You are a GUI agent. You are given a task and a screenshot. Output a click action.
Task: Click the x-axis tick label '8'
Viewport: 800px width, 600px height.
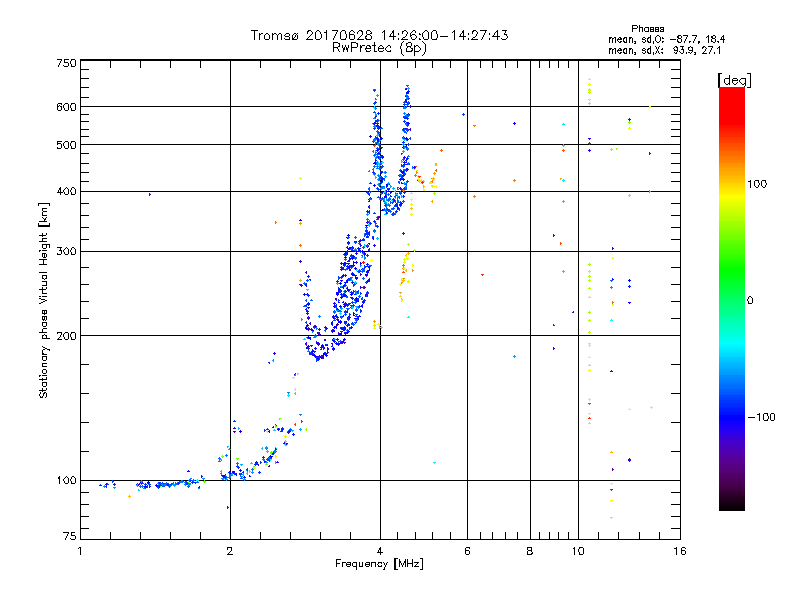(x=530, y=551)
